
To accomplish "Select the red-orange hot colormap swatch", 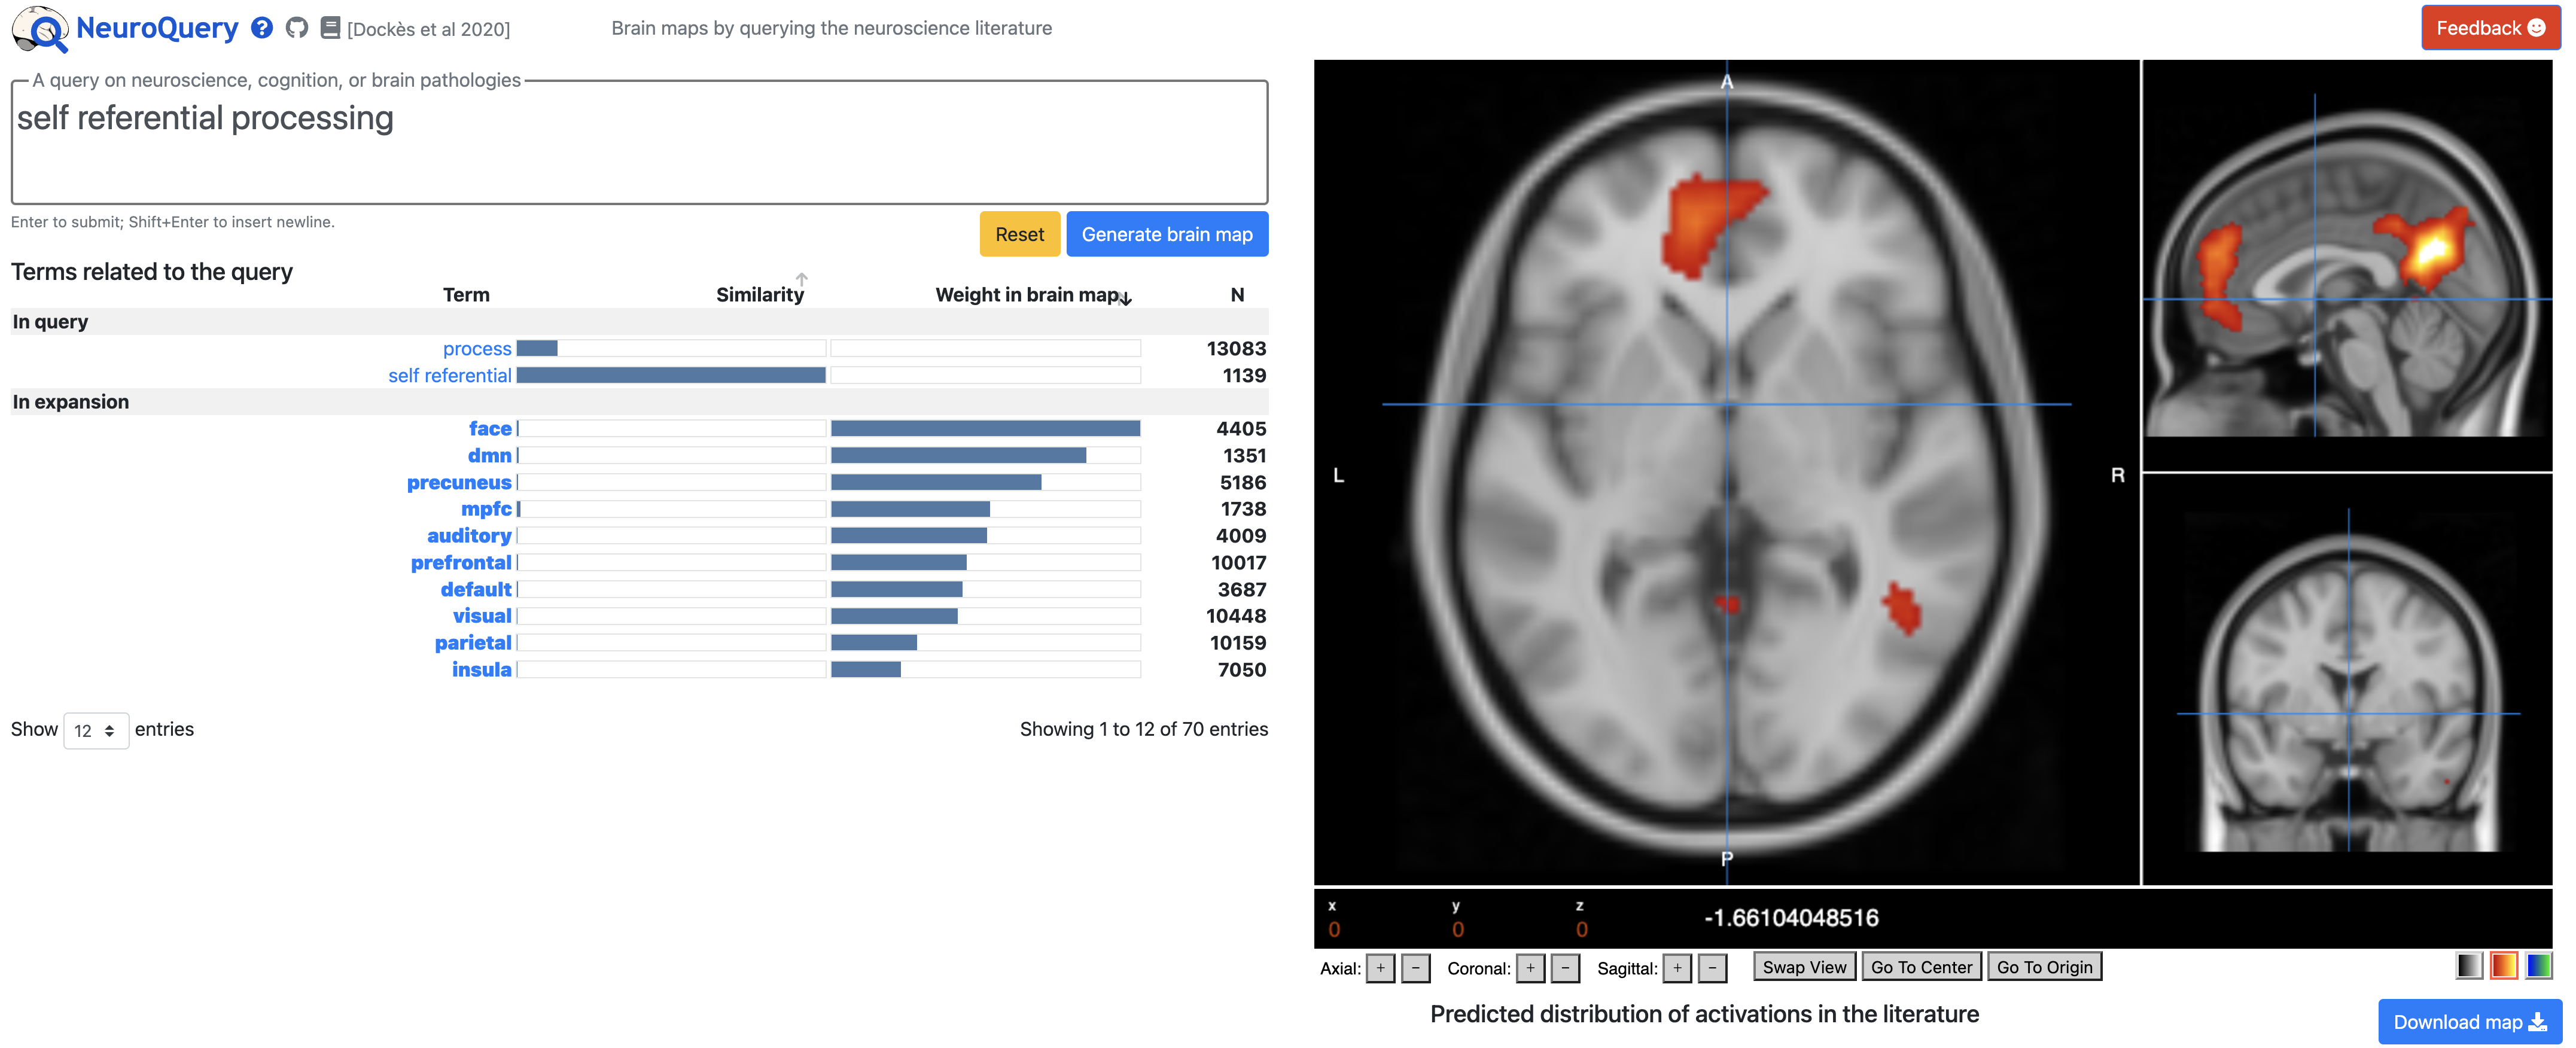I will tap(2503, 966).
